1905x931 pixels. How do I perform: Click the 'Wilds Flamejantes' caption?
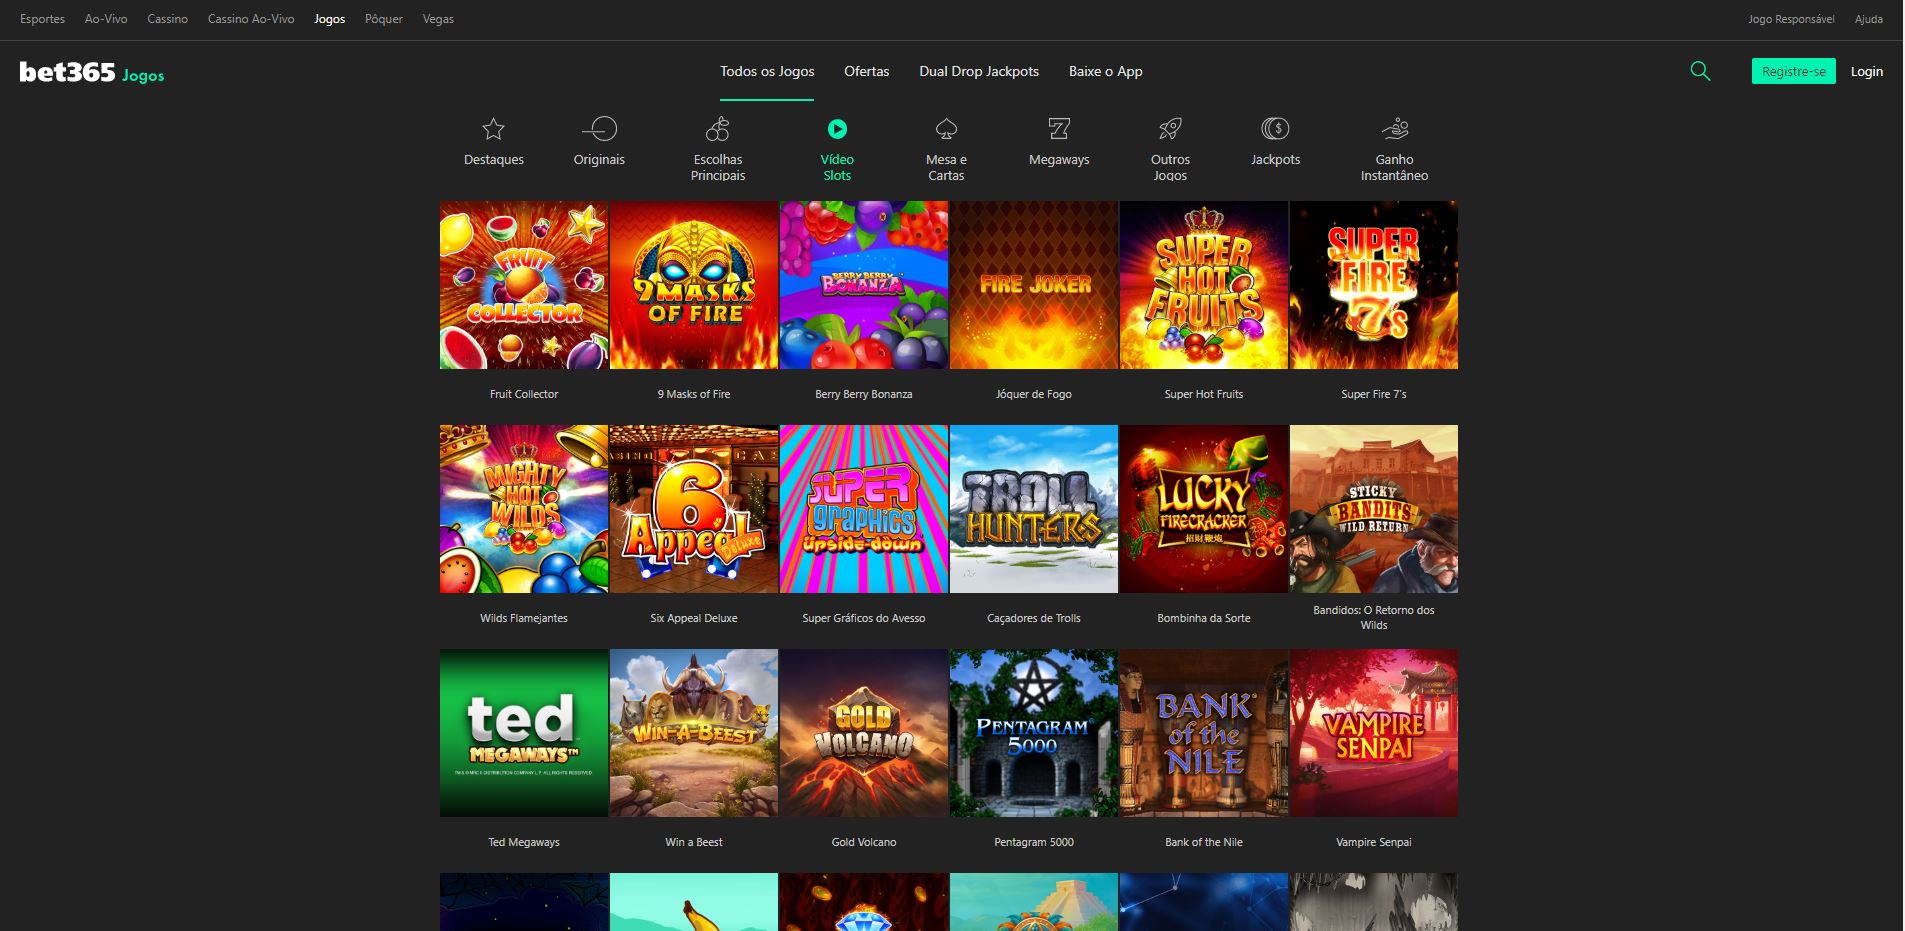(524, 618)
